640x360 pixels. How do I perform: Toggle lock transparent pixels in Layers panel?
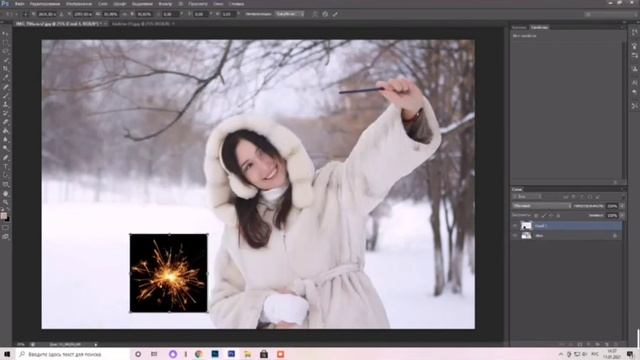[536, 216]
